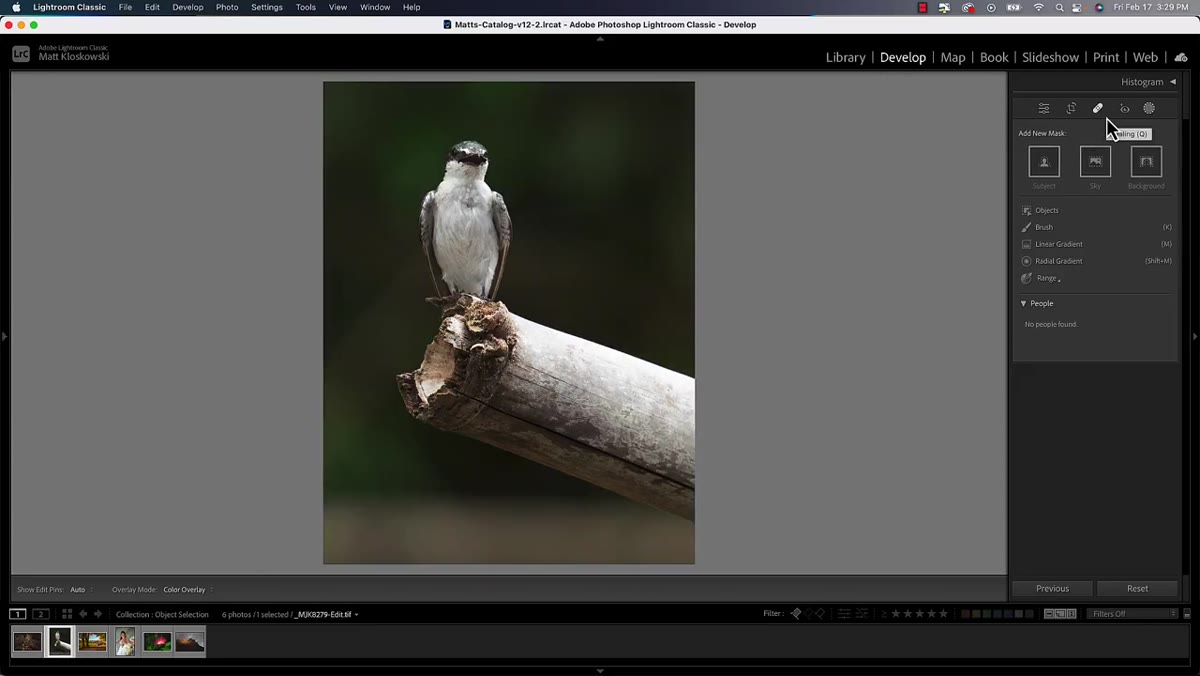
Task: Collapse the People section
Action: (x=1023, y=303)
